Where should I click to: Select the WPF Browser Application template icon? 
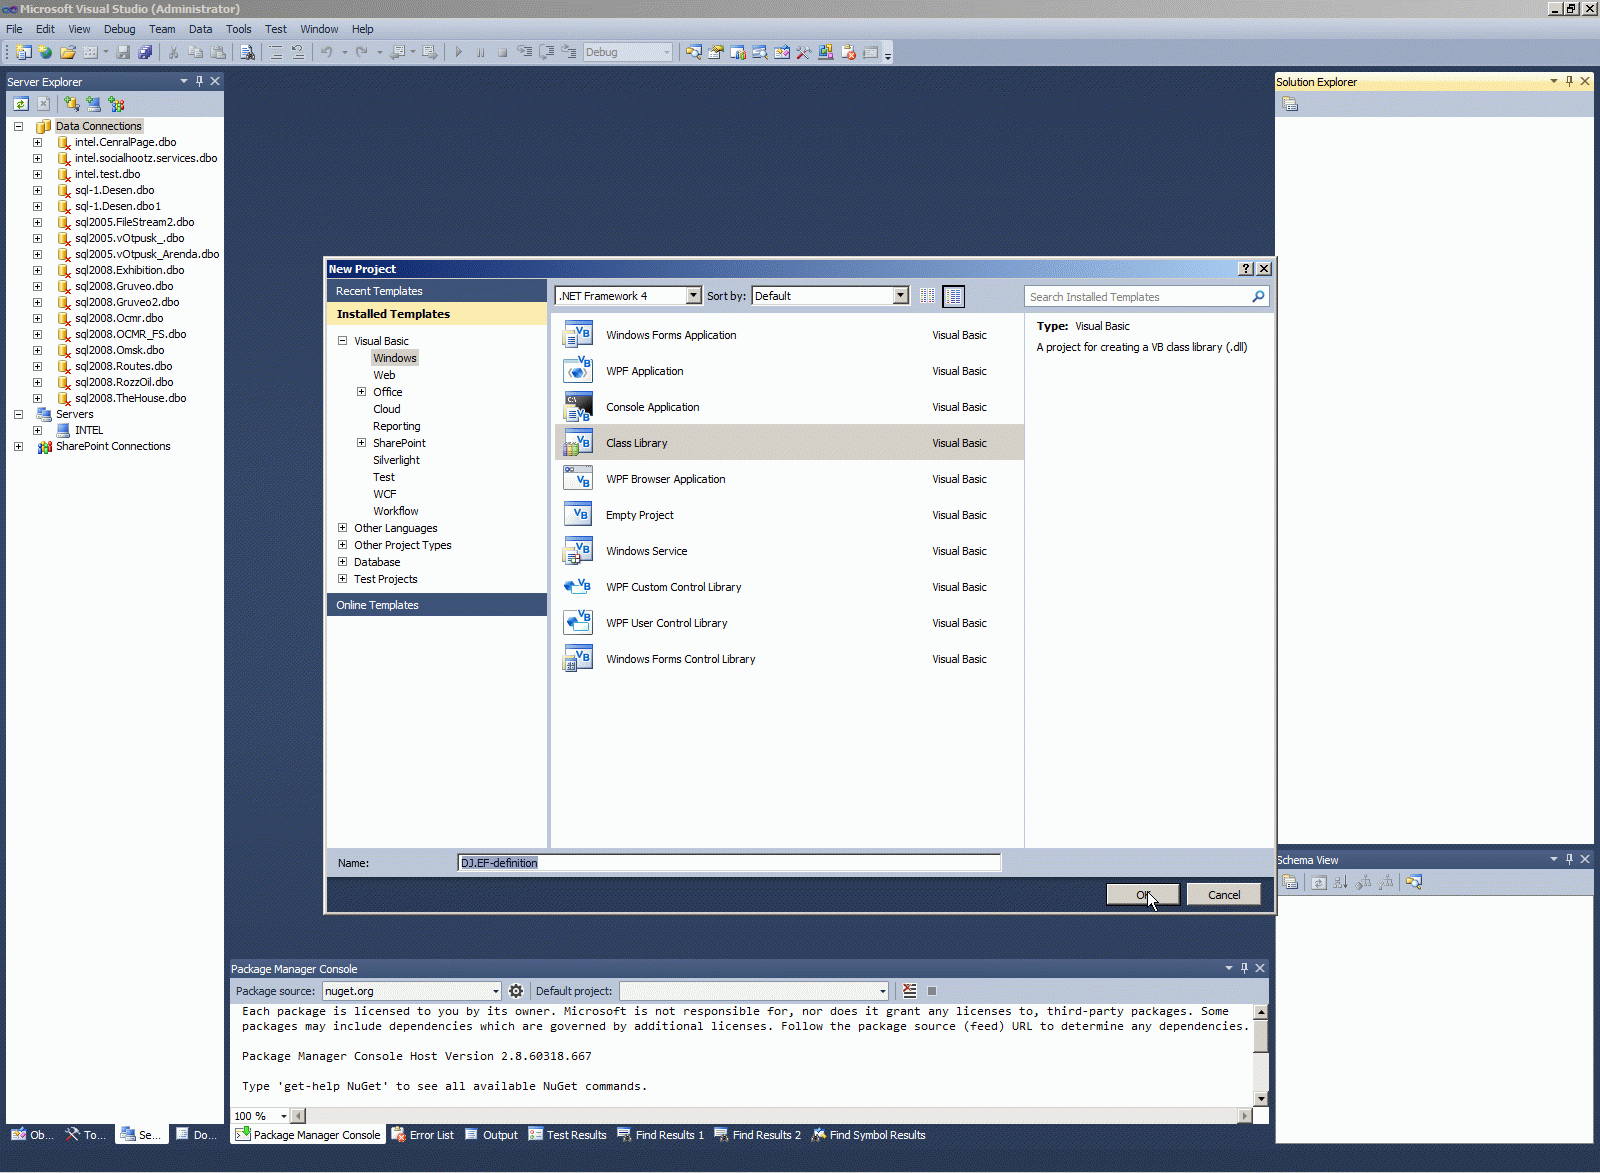point(578,479)
